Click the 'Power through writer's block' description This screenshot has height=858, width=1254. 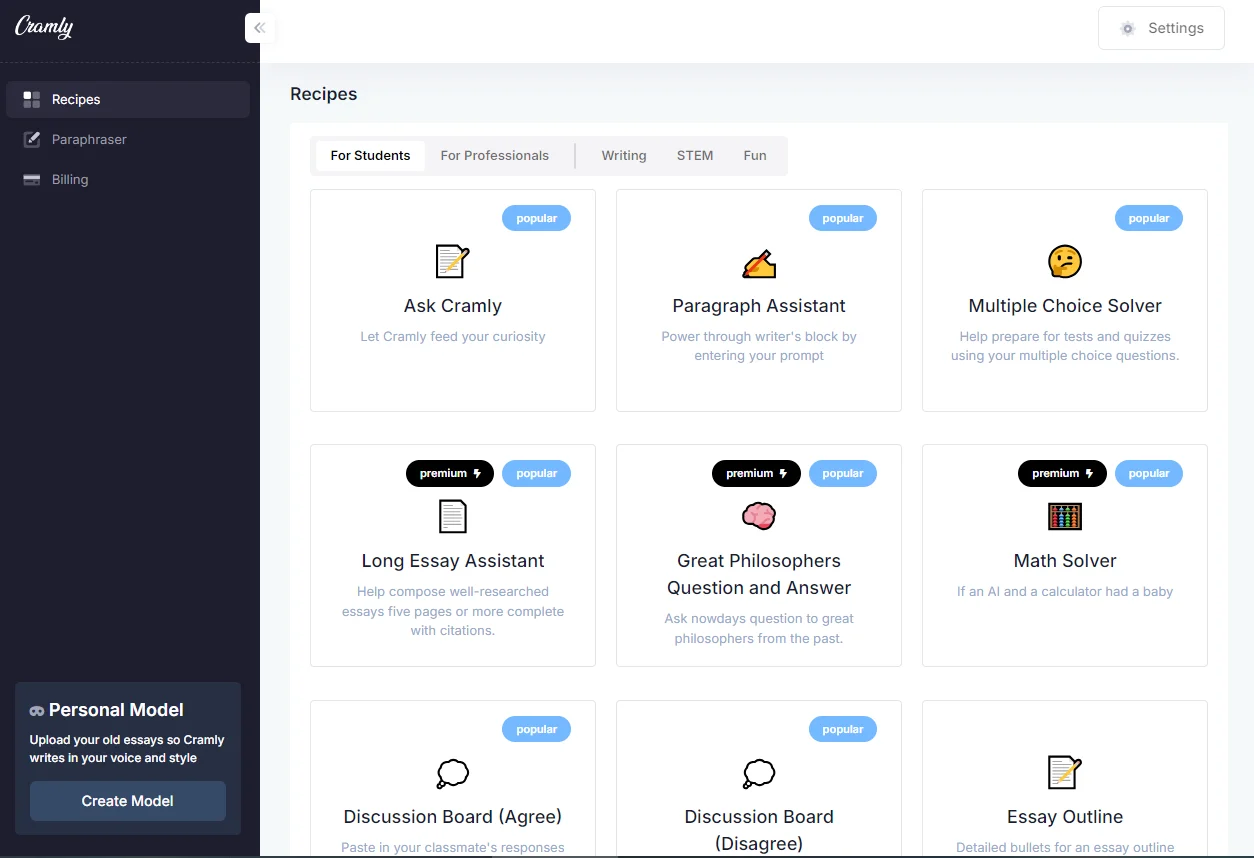coord(759,346)
